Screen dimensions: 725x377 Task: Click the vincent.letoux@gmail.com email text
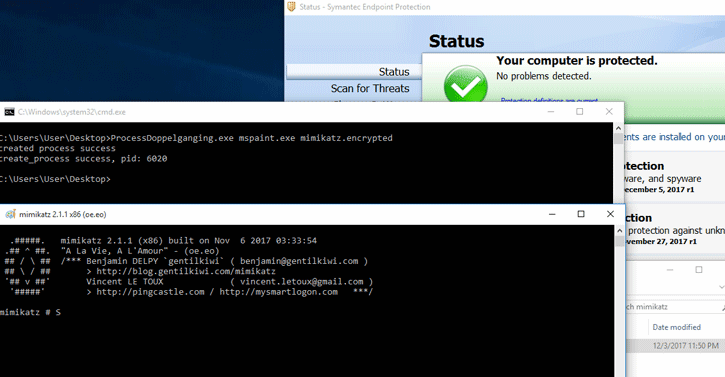click(301, 281)
